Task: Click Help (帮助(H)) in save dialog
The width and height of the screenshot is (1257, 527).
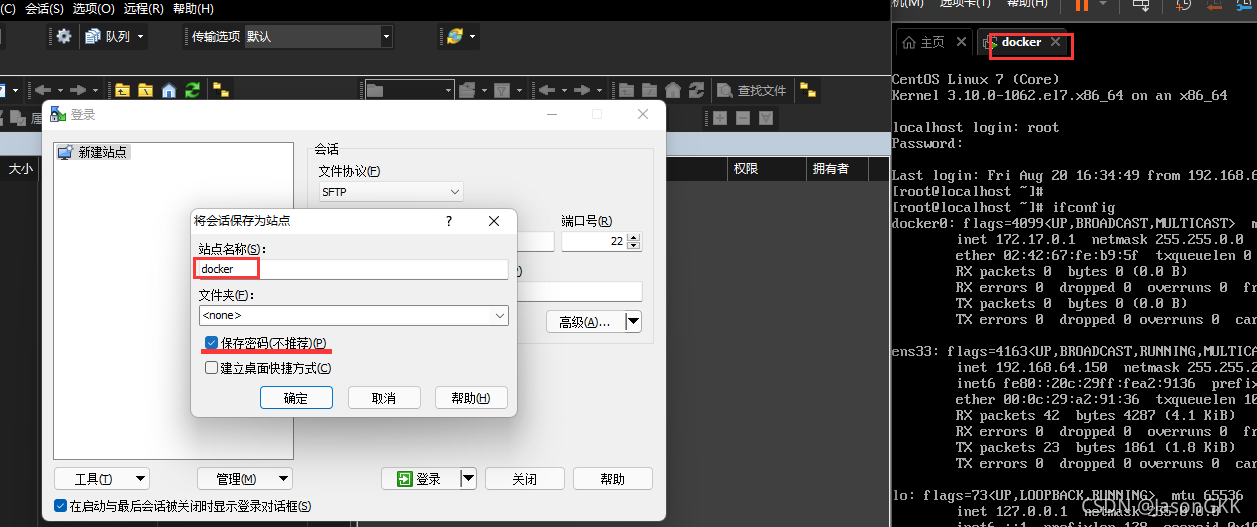Action: click(x=471, y=398)
